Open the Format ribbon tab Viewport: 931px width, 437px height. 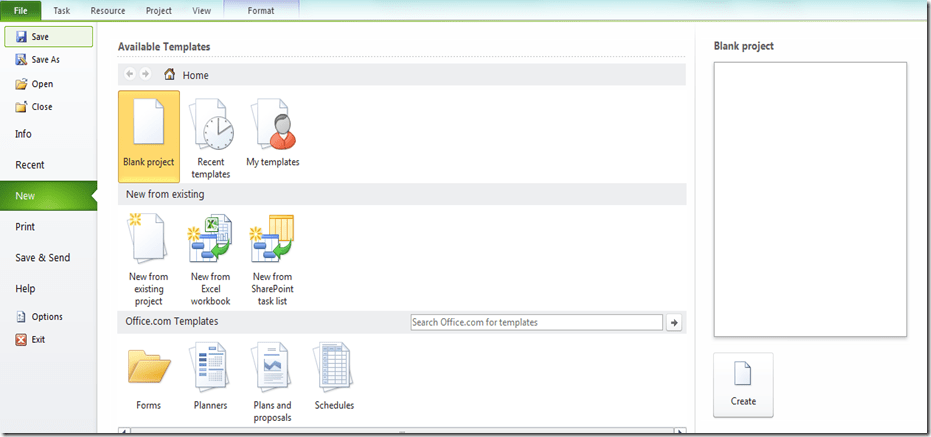tap(260, 11)
